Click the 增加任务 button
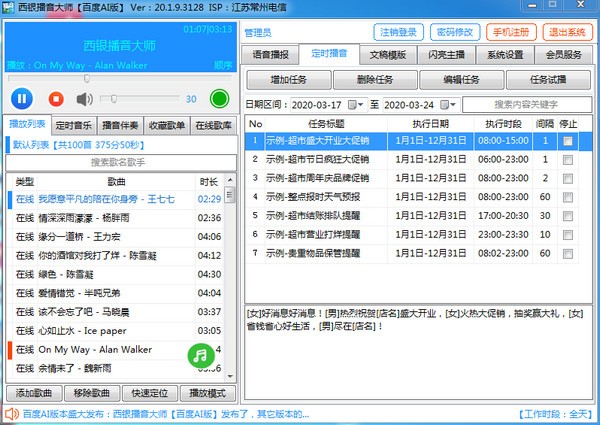600x425 pixels. 289,79
